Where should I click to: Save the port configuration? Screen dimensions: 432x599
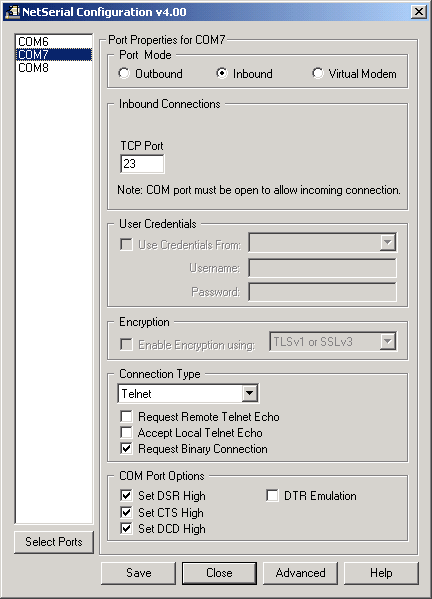139,573
